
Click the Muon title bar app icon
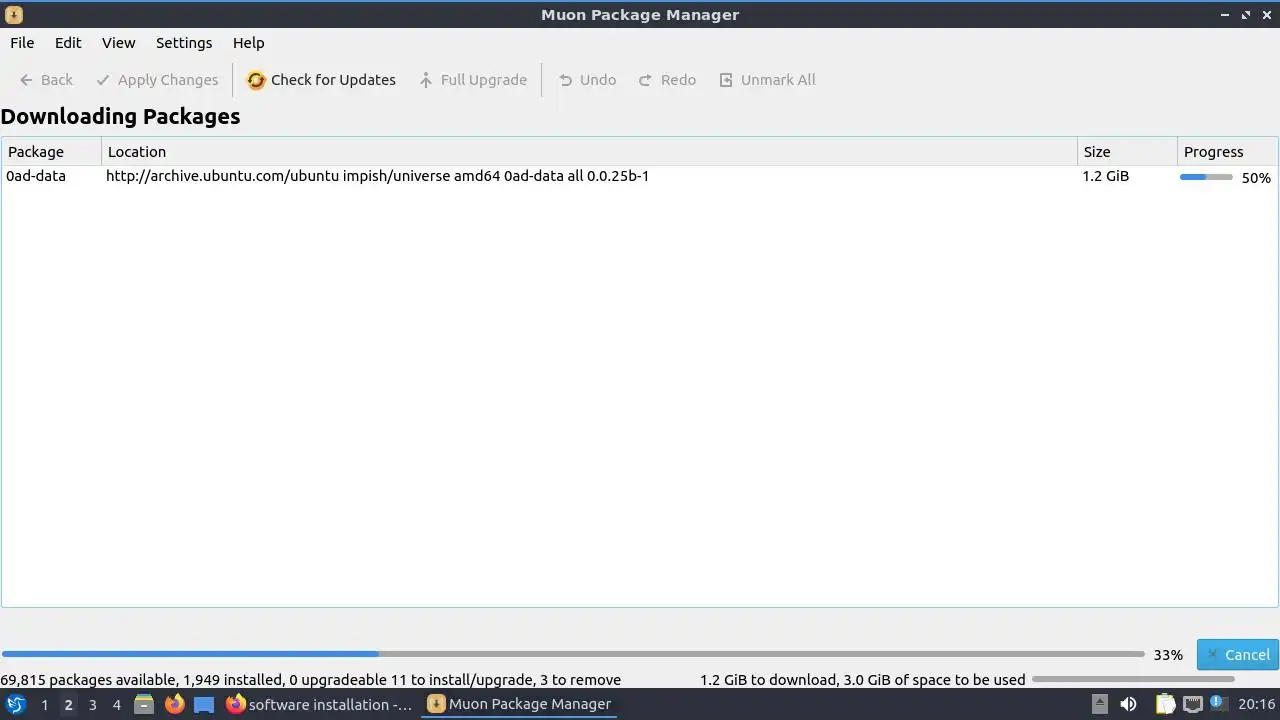(14, 15)
